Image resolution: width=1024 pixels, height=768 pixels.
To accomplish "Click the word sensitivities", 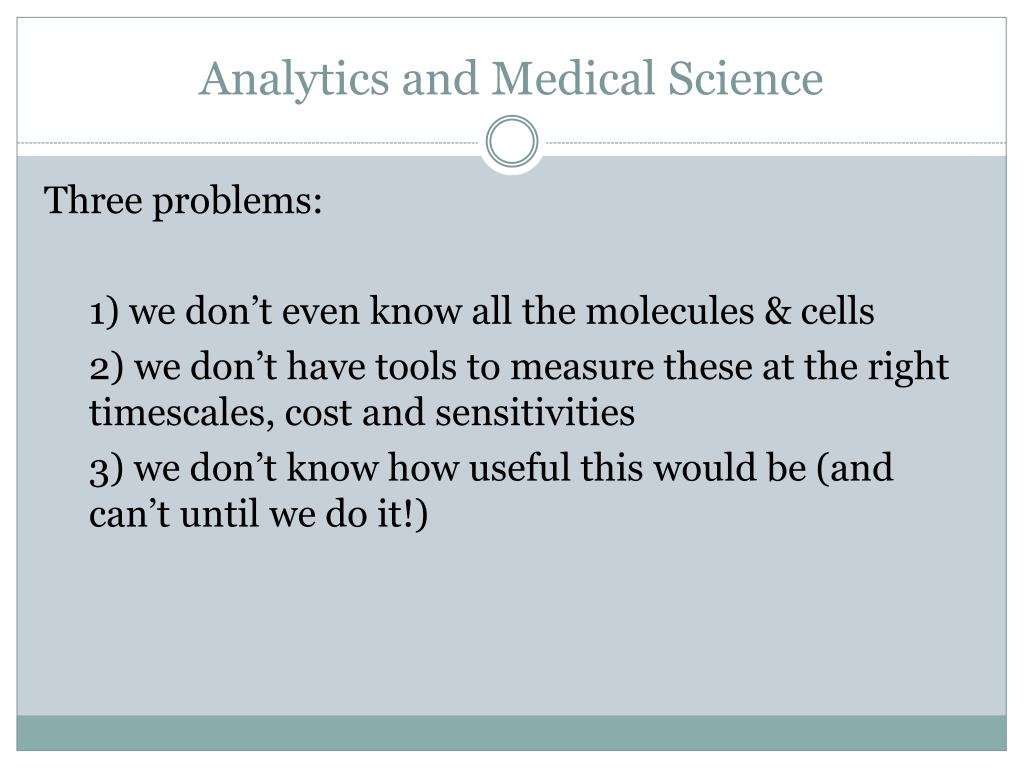I will (x=535, y=413).
